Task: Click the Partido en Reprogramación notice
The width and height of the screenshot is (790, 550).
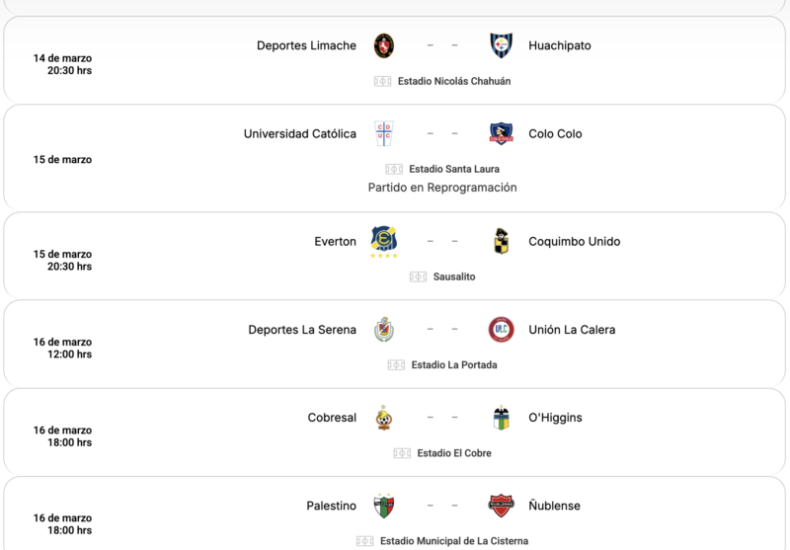Action: [x=442, y=188]
